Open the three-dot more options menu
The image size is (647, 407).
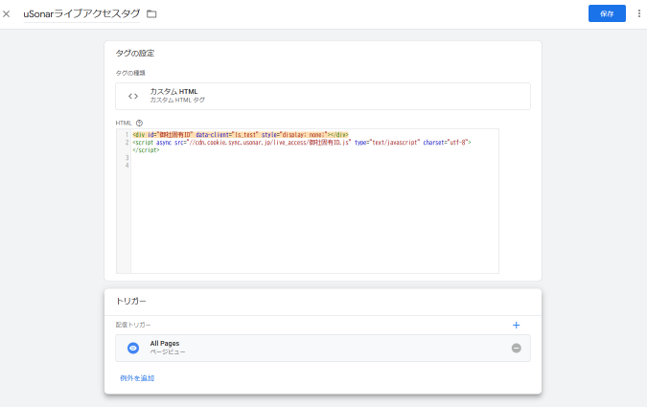click(x=639, y=14)
